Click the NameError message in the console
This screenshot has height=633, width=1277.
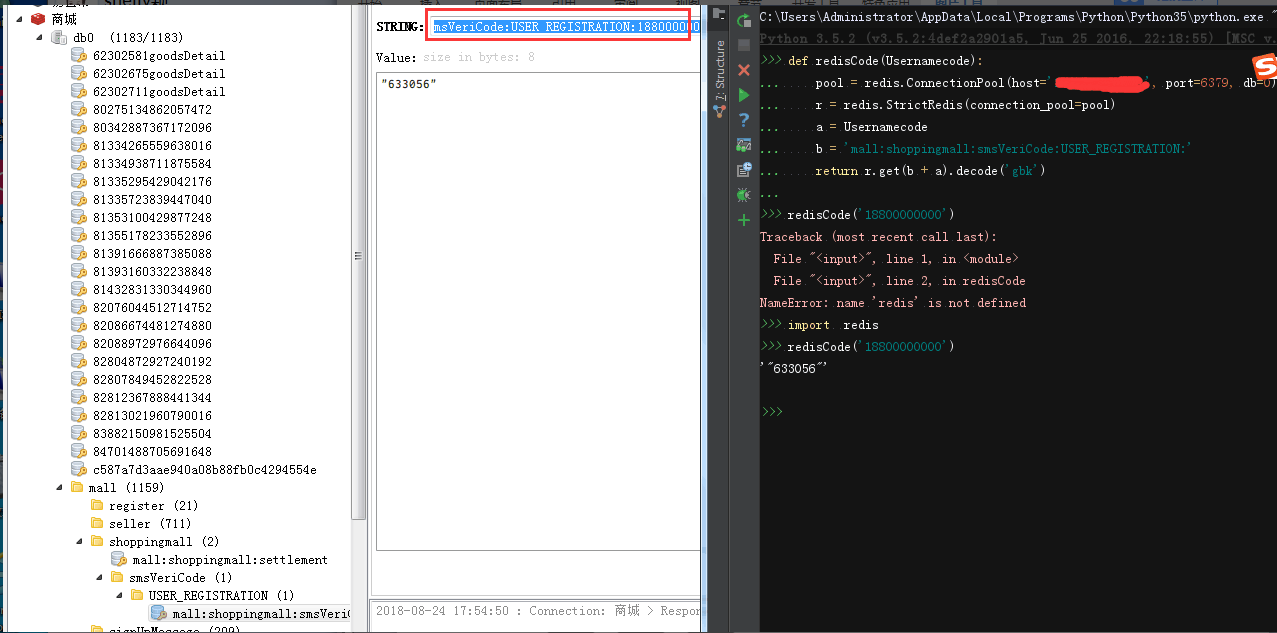(893, 303)
